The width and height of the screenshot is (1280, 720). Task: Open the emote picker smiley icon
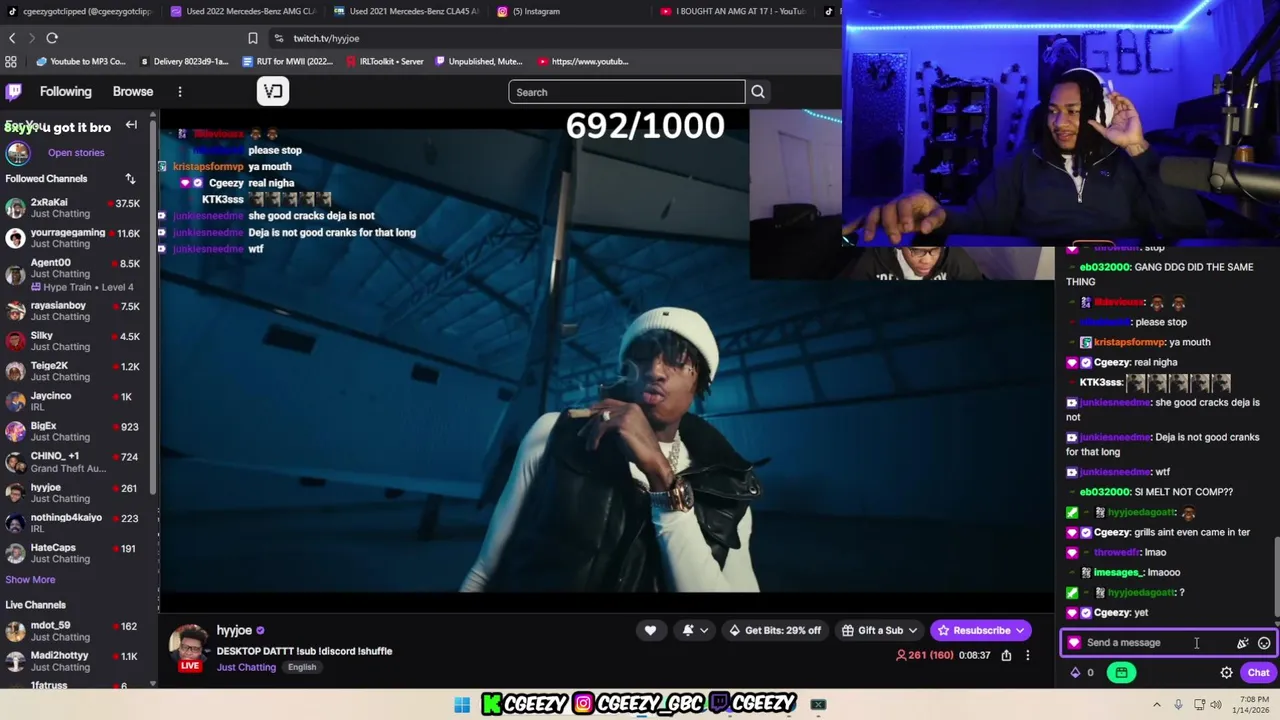1264,643
